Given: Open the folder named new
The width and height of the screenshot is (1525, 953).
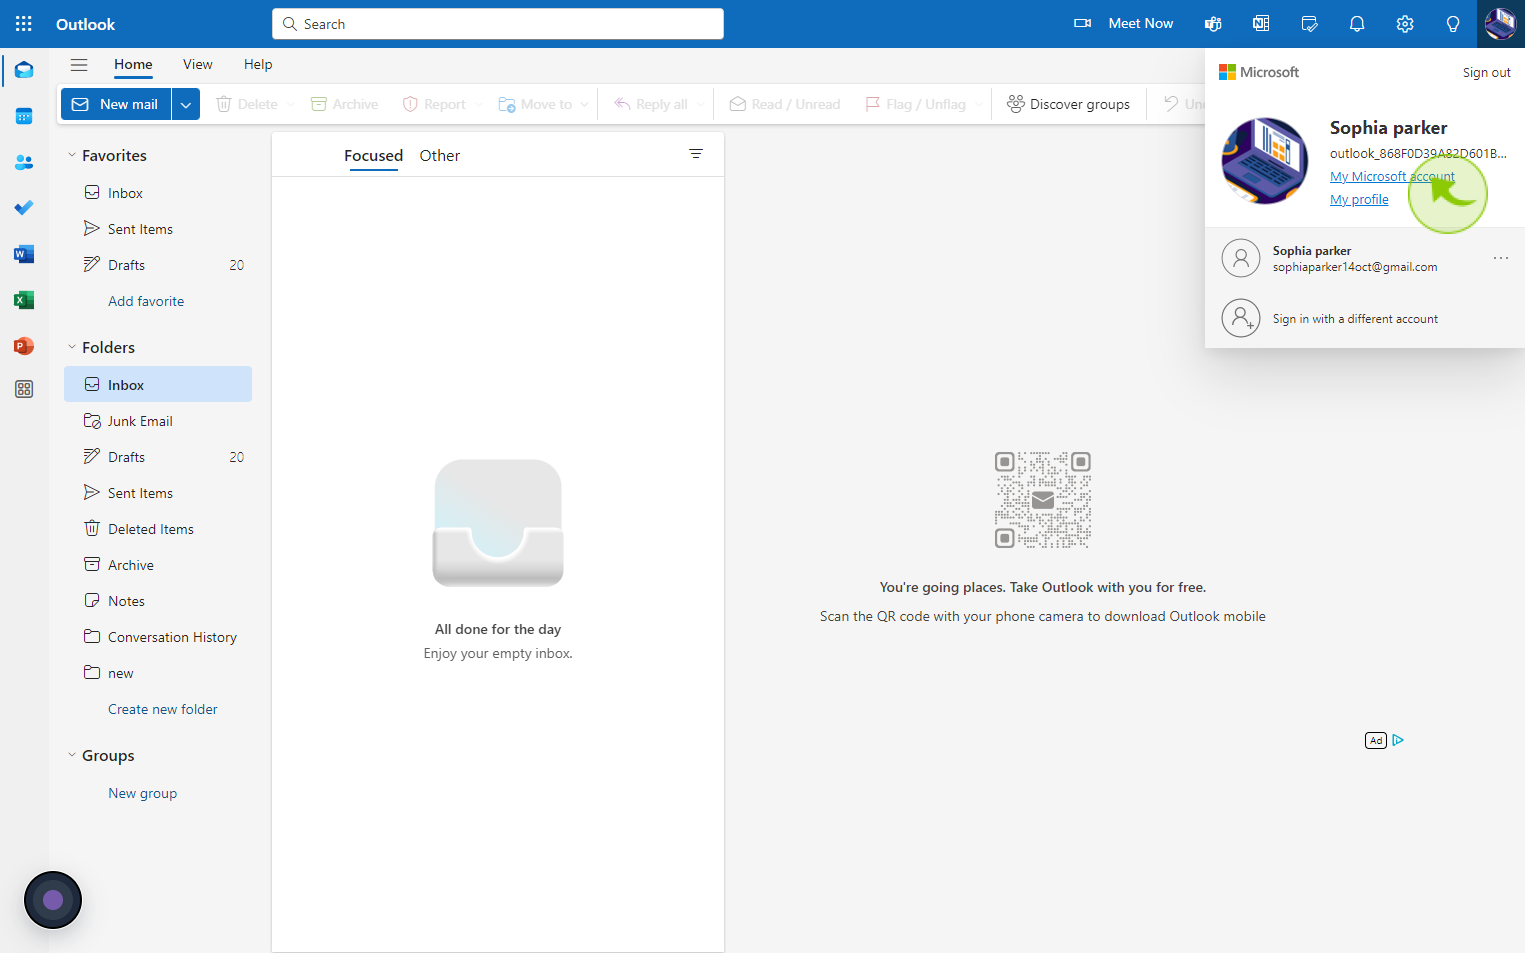Looking at the screenshot, I should pos(158,673).
